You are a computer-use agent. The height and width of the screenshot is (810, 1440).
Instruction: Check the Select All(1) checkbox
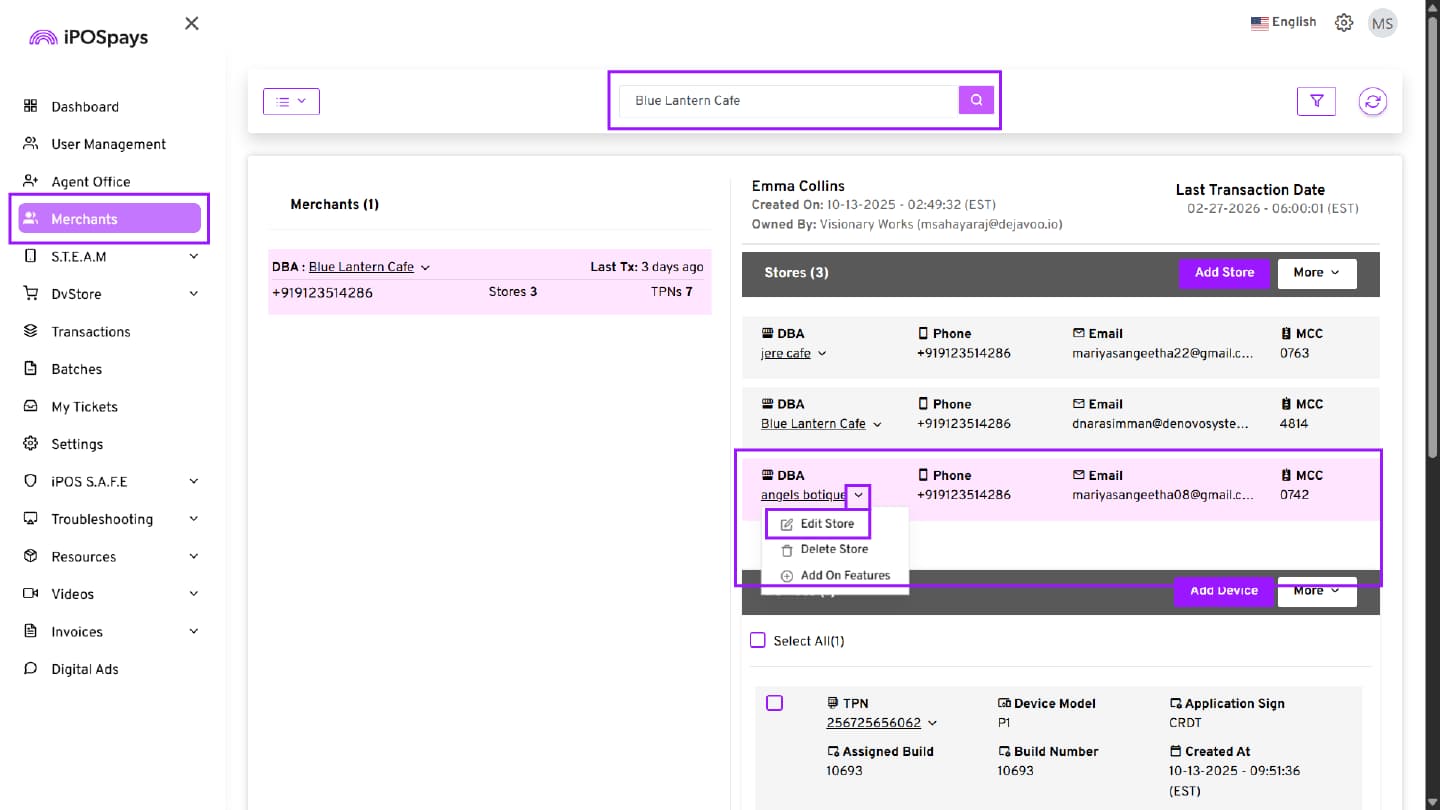pos(758,640)
